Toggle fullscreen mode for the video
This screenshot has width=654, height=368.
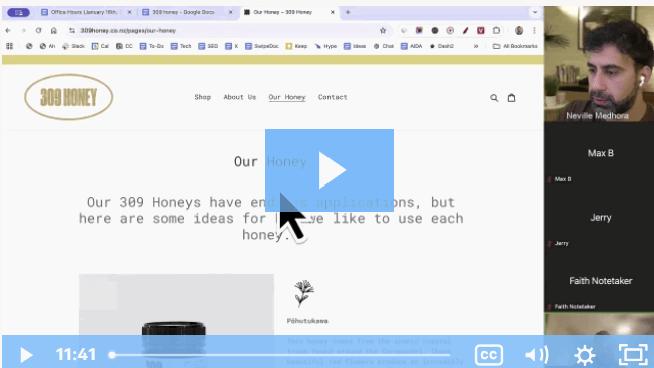click(633, 355)
